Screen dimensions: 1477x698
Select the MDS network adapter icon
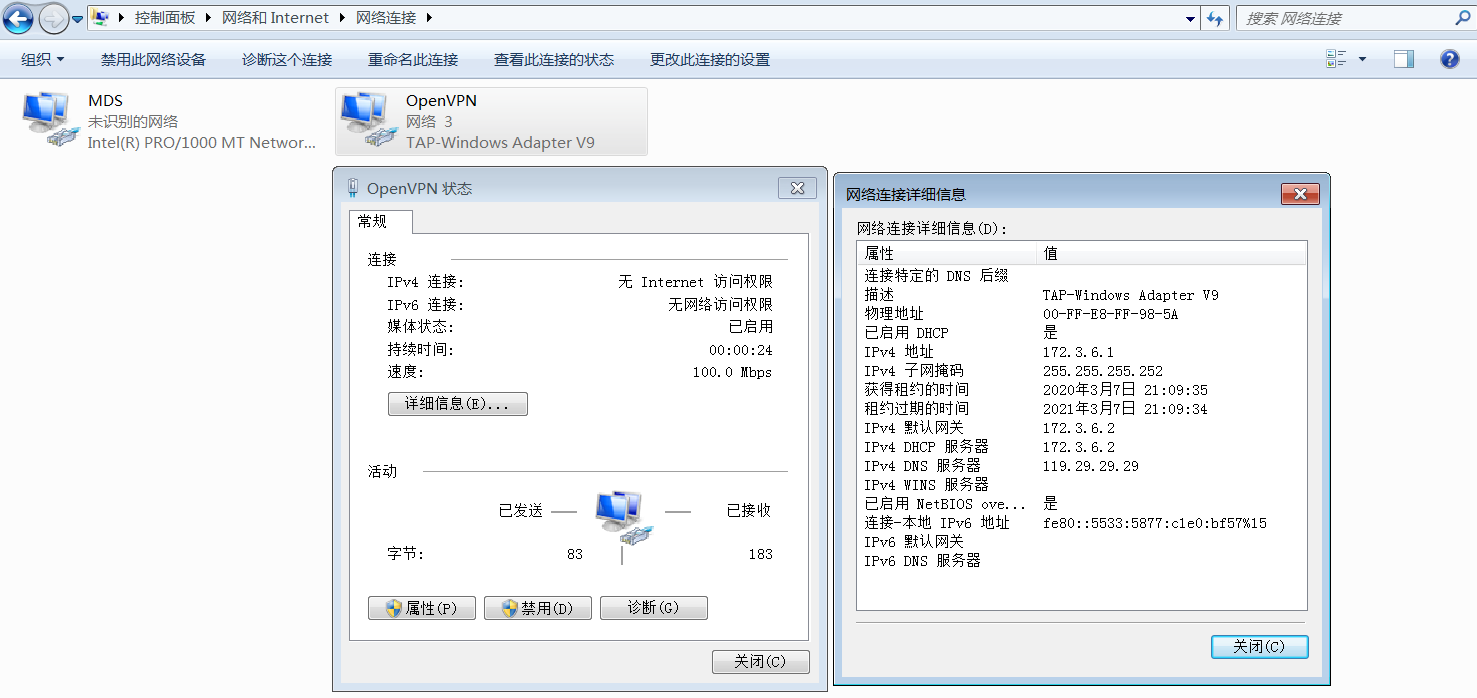50,120
